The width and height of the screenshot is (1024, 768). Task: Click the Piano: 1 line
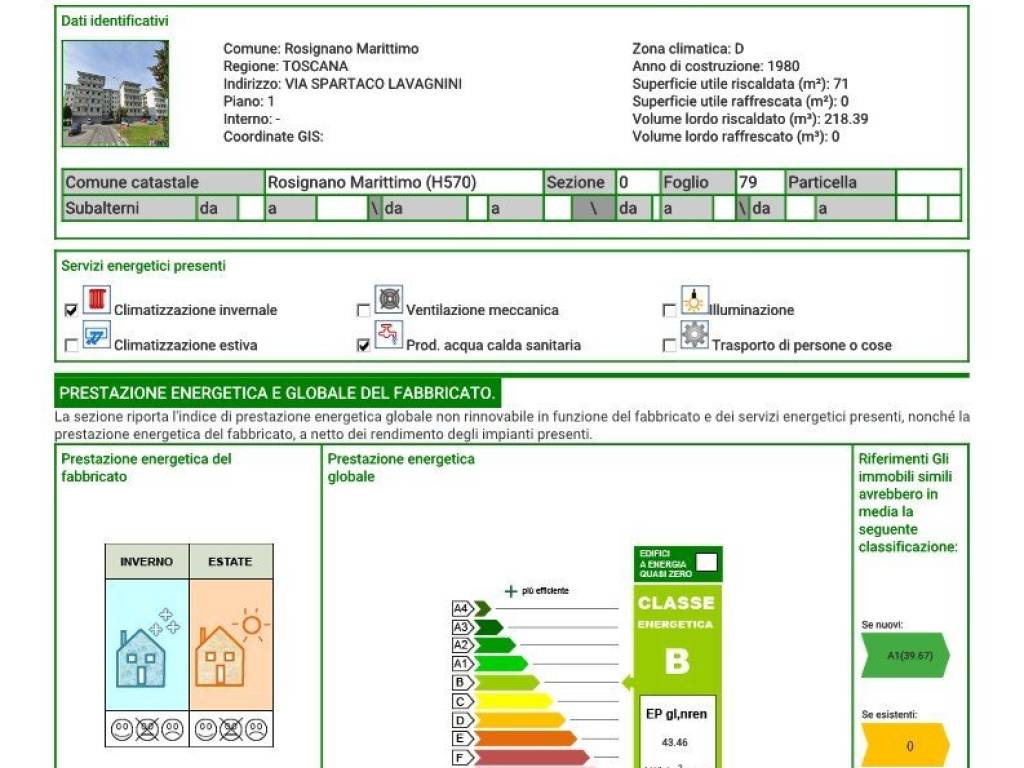(249, 101)
